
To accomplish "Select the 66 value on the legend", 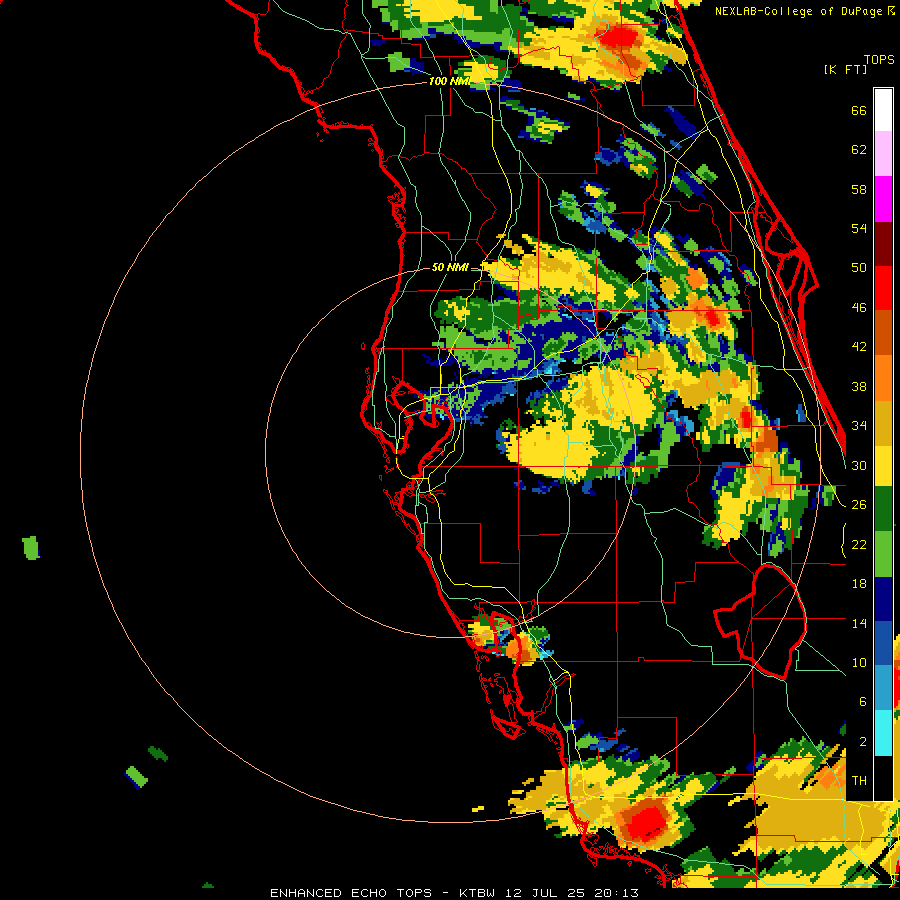I will 859,110.
